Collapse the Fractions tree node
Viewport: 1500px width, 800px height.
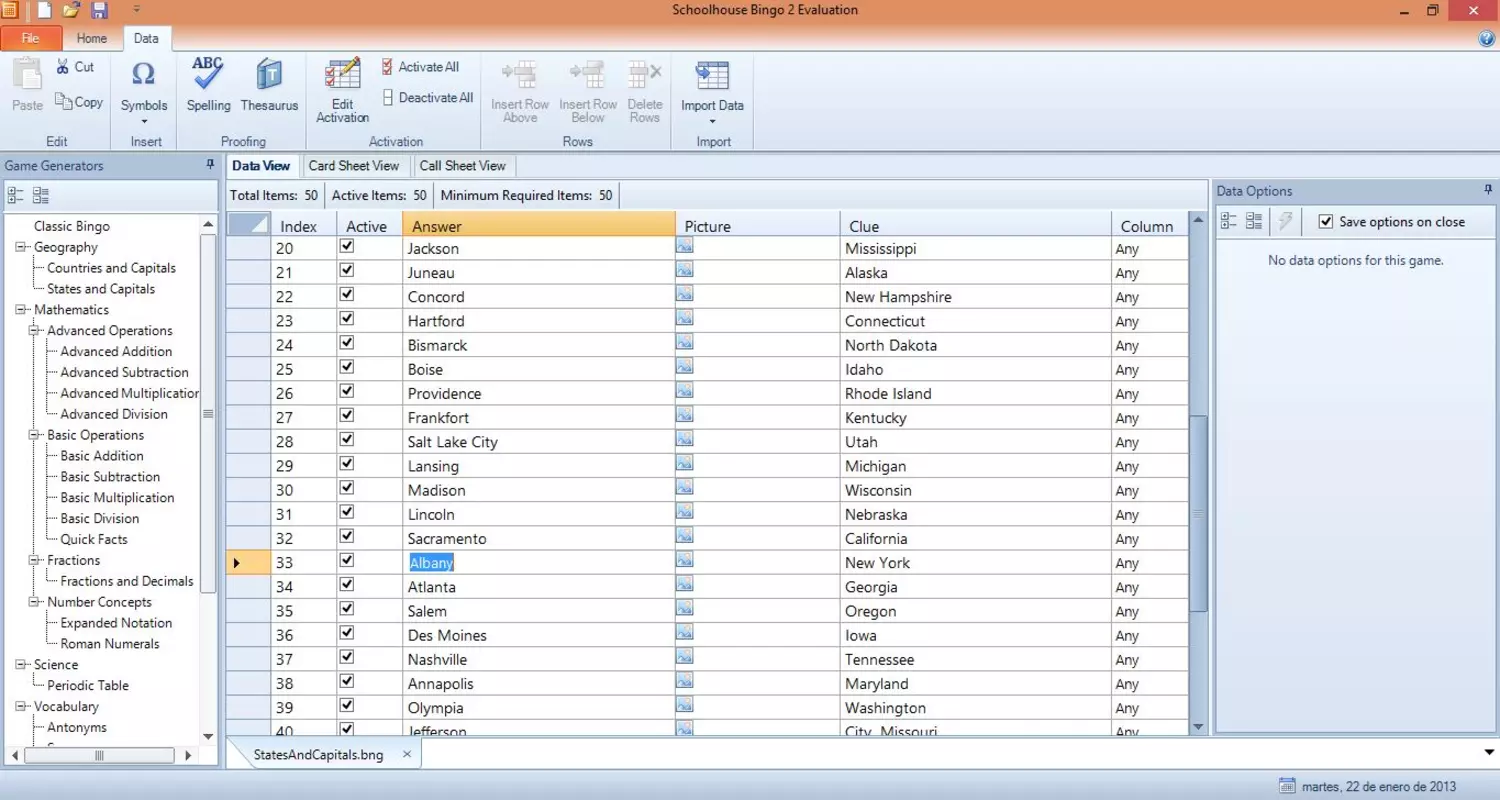tap(34, 560)
